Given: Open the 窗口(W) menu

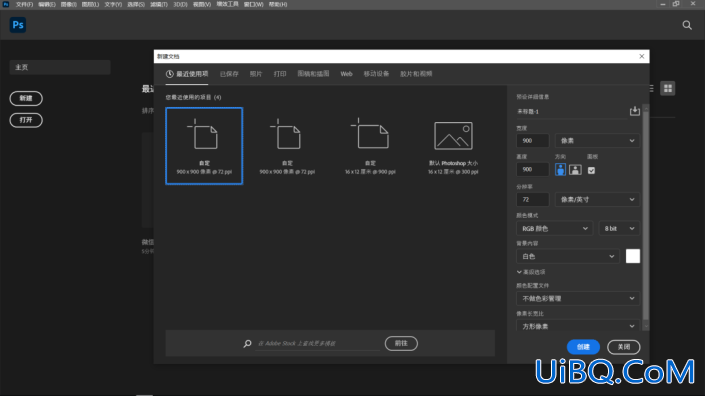Looking at the screenshot, I should (254, 4).
